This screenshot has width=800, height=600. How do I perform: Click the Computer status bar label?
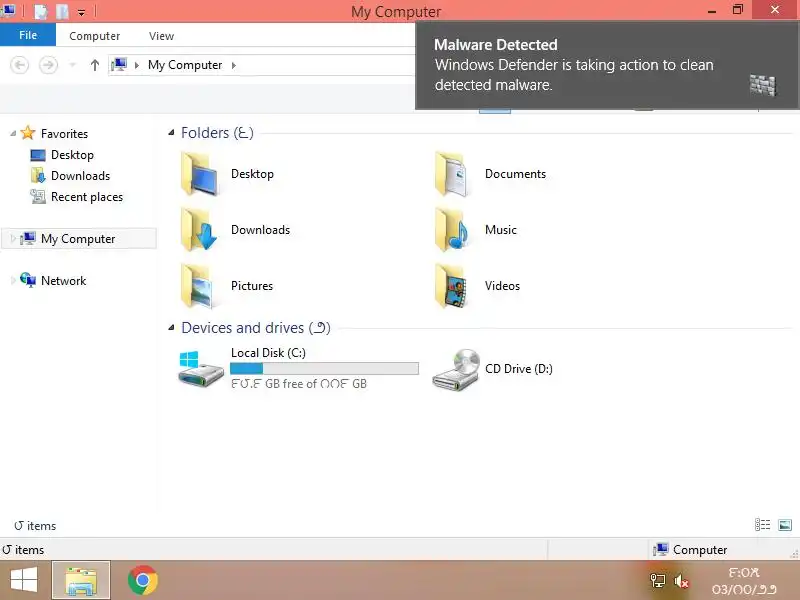point(699,549)
